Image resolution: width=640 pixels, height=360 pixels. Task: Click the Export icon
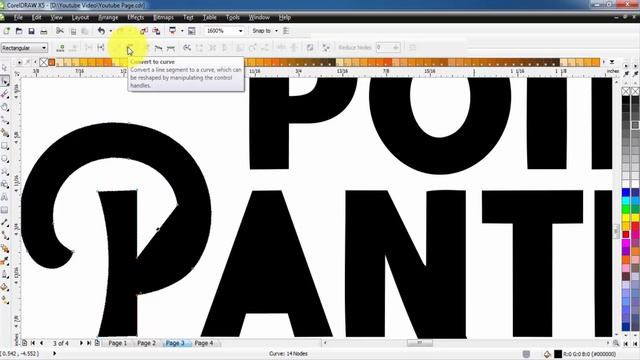[156, 31]
